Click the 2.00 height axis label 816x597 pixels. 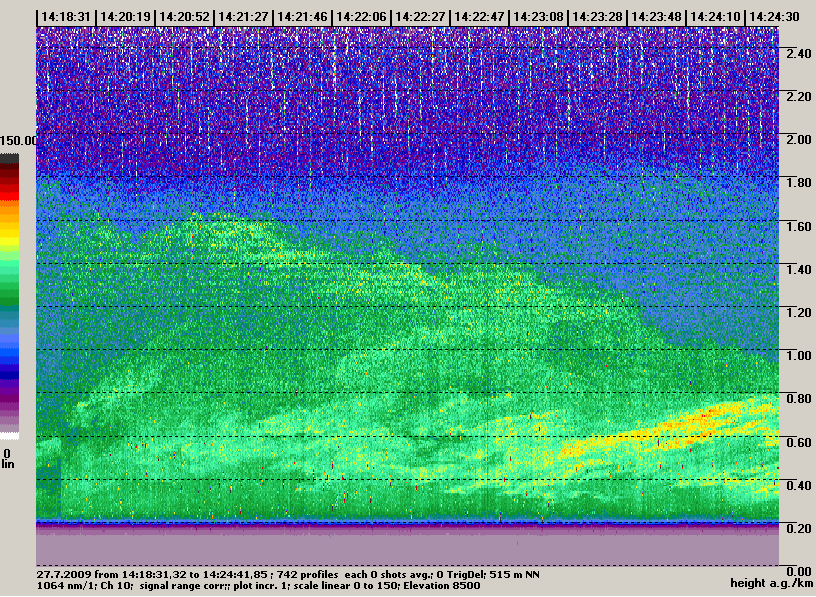(x=798, y=139)
